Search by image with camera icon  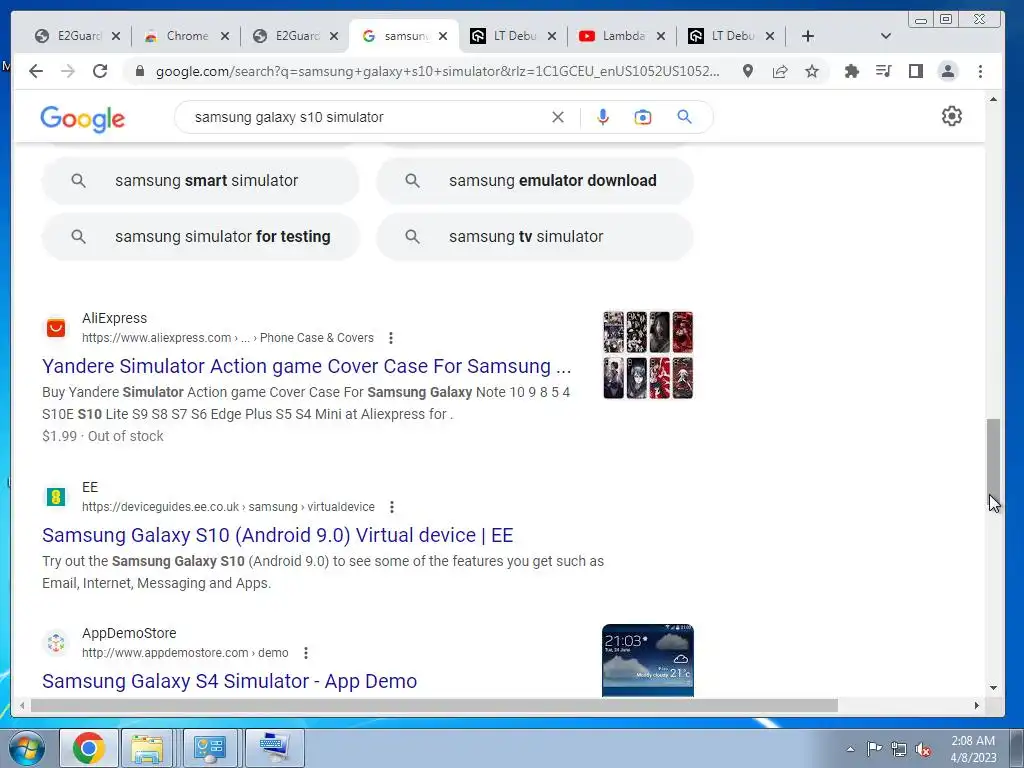pos(643,117)
